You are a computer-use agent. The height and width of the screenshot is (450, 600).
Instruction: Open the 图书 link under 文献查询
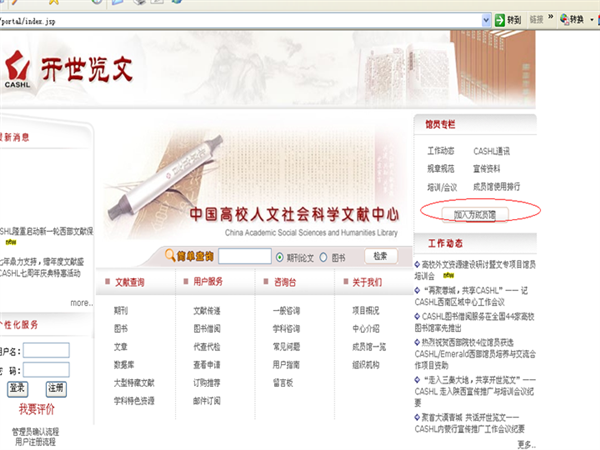point(121,328)
